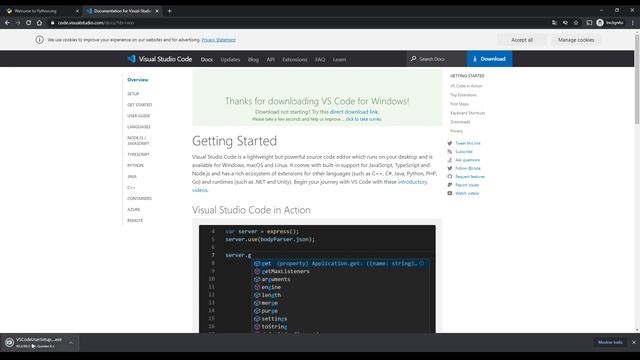Expand USER GUIDE section in sidebar
Viewport: 640px width, 360px height.
139,116
